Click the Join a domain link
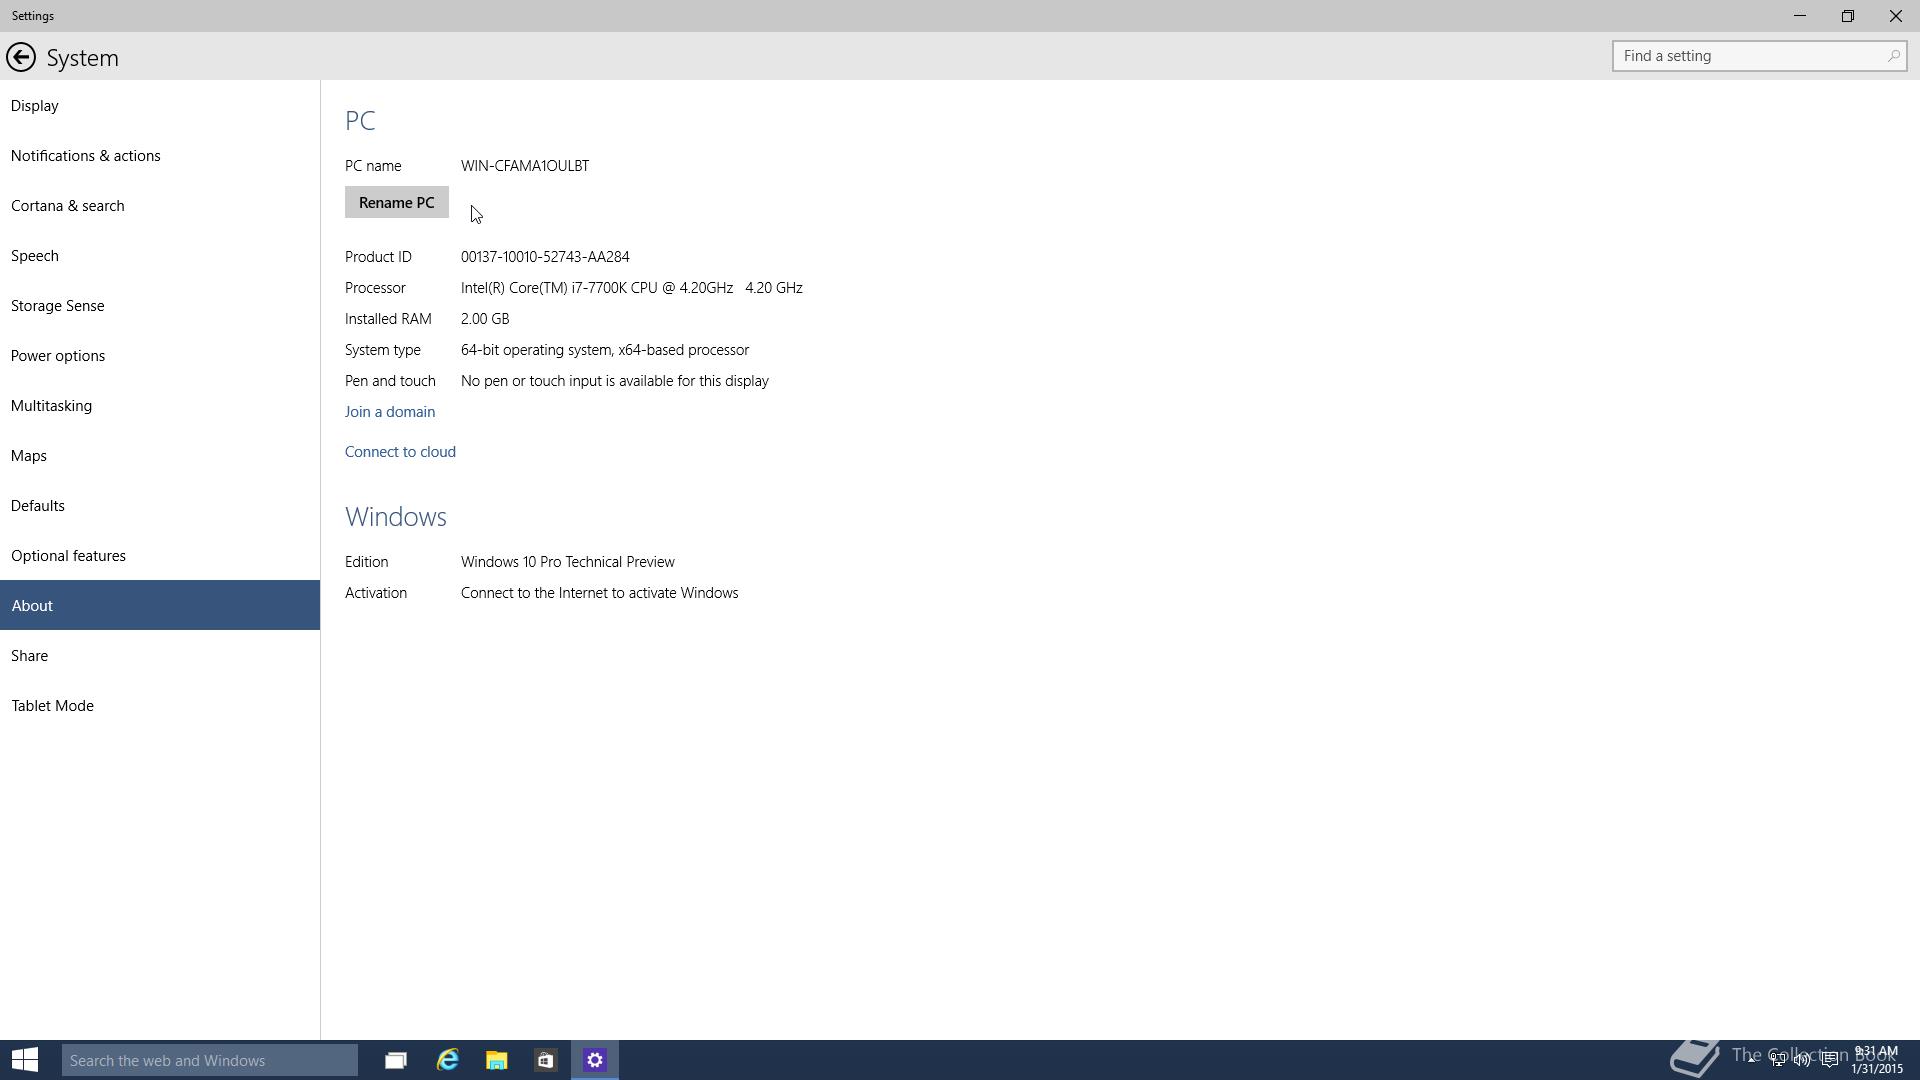Viewport: 1920px width, 1080px height. click(x=390, y=412)
